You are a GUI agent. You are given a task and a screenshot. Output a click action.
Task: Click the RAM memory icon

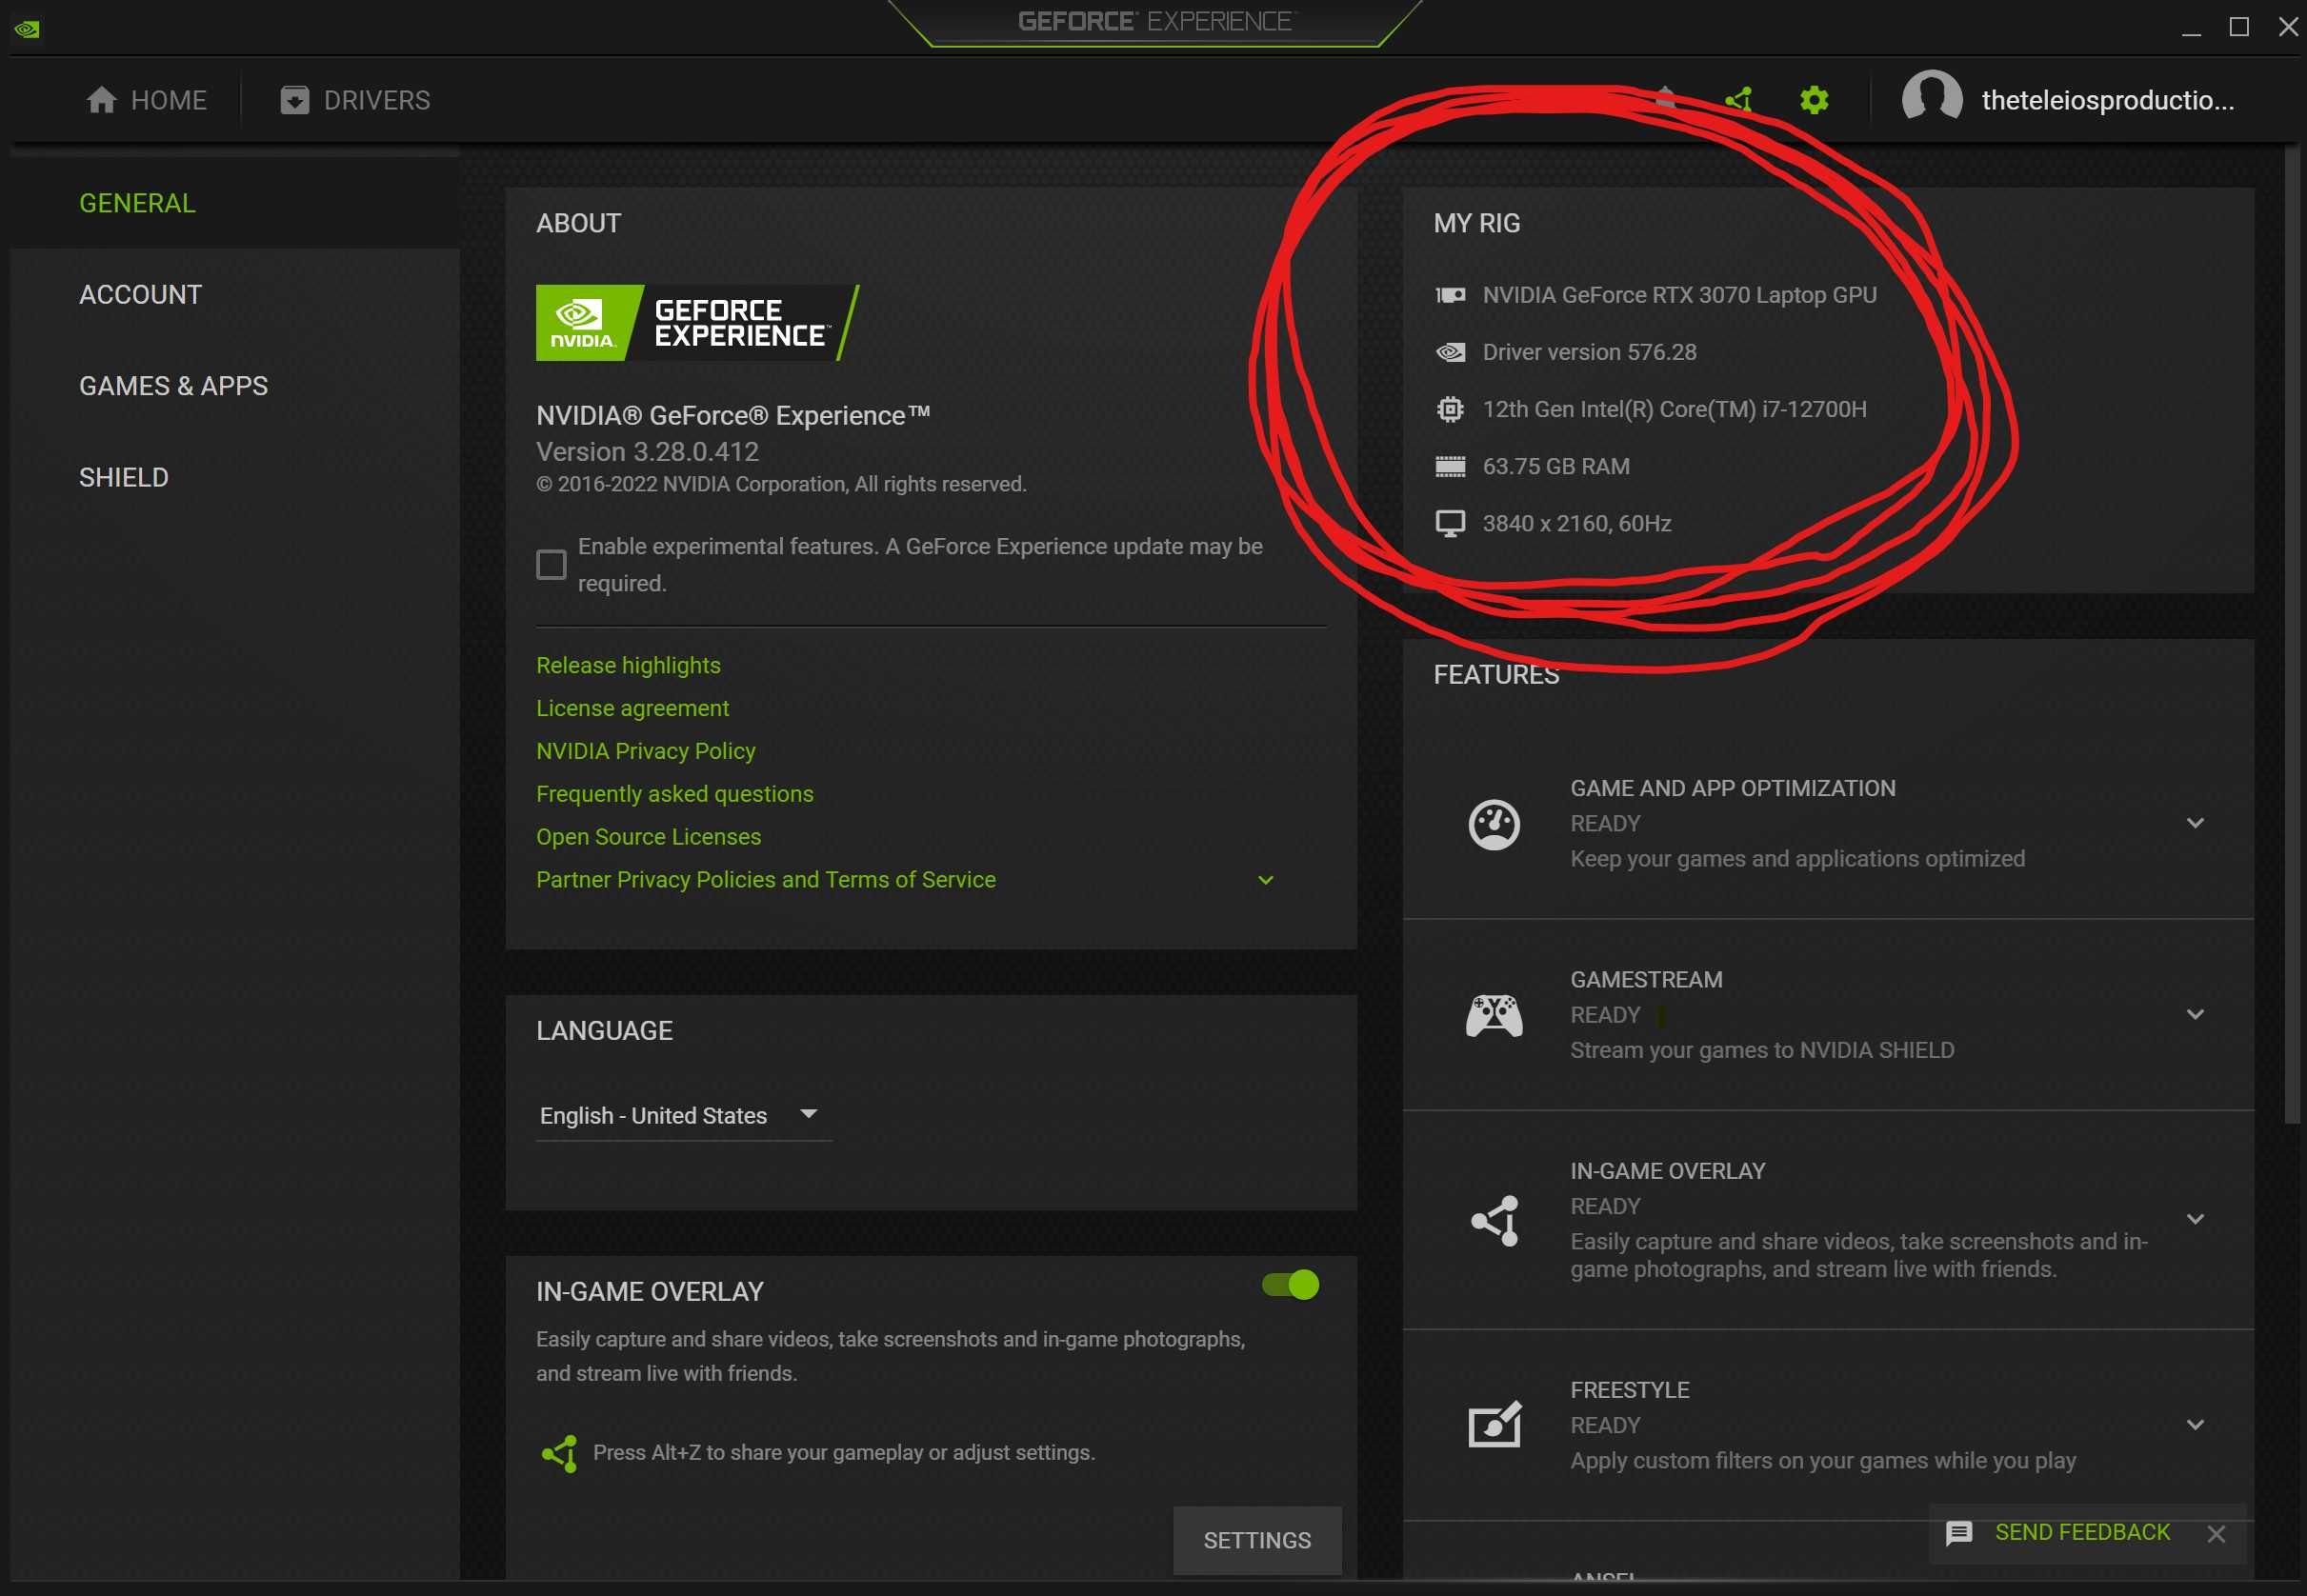tap(1450, 466)
